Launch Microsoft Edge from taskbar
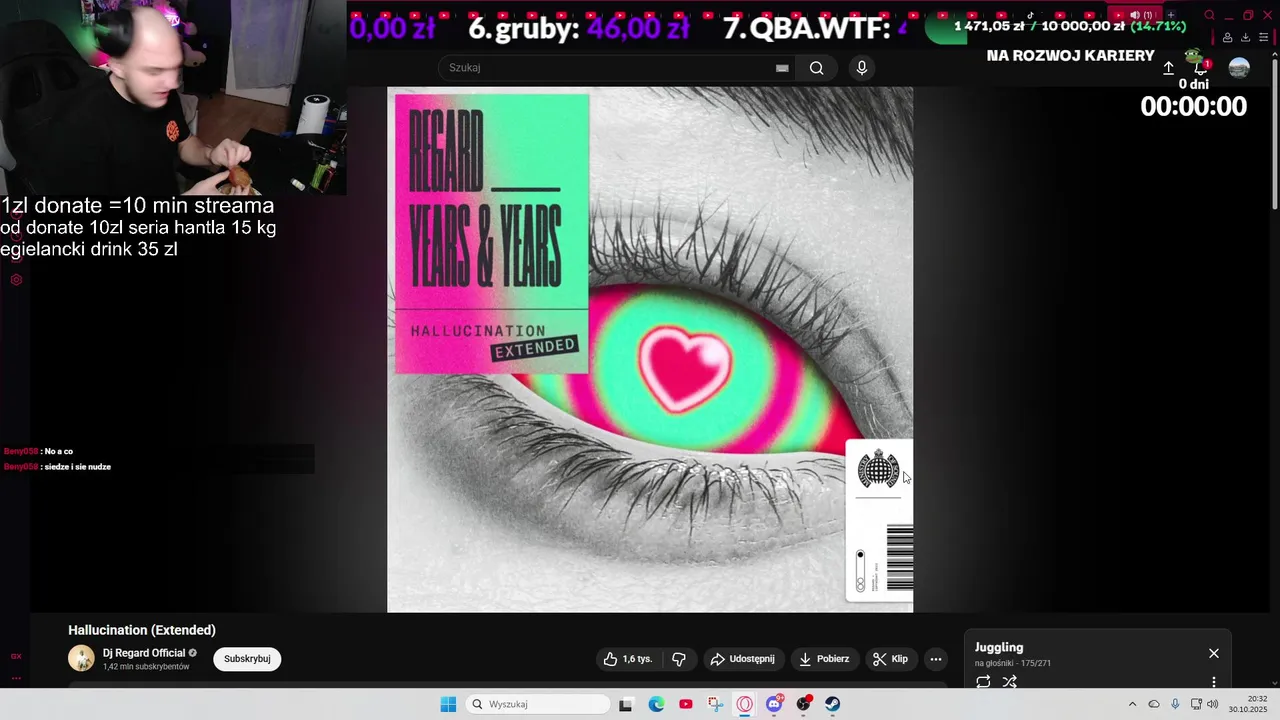Image resolution: width=1280 pixels, height=720 pixels. point(656,704)
